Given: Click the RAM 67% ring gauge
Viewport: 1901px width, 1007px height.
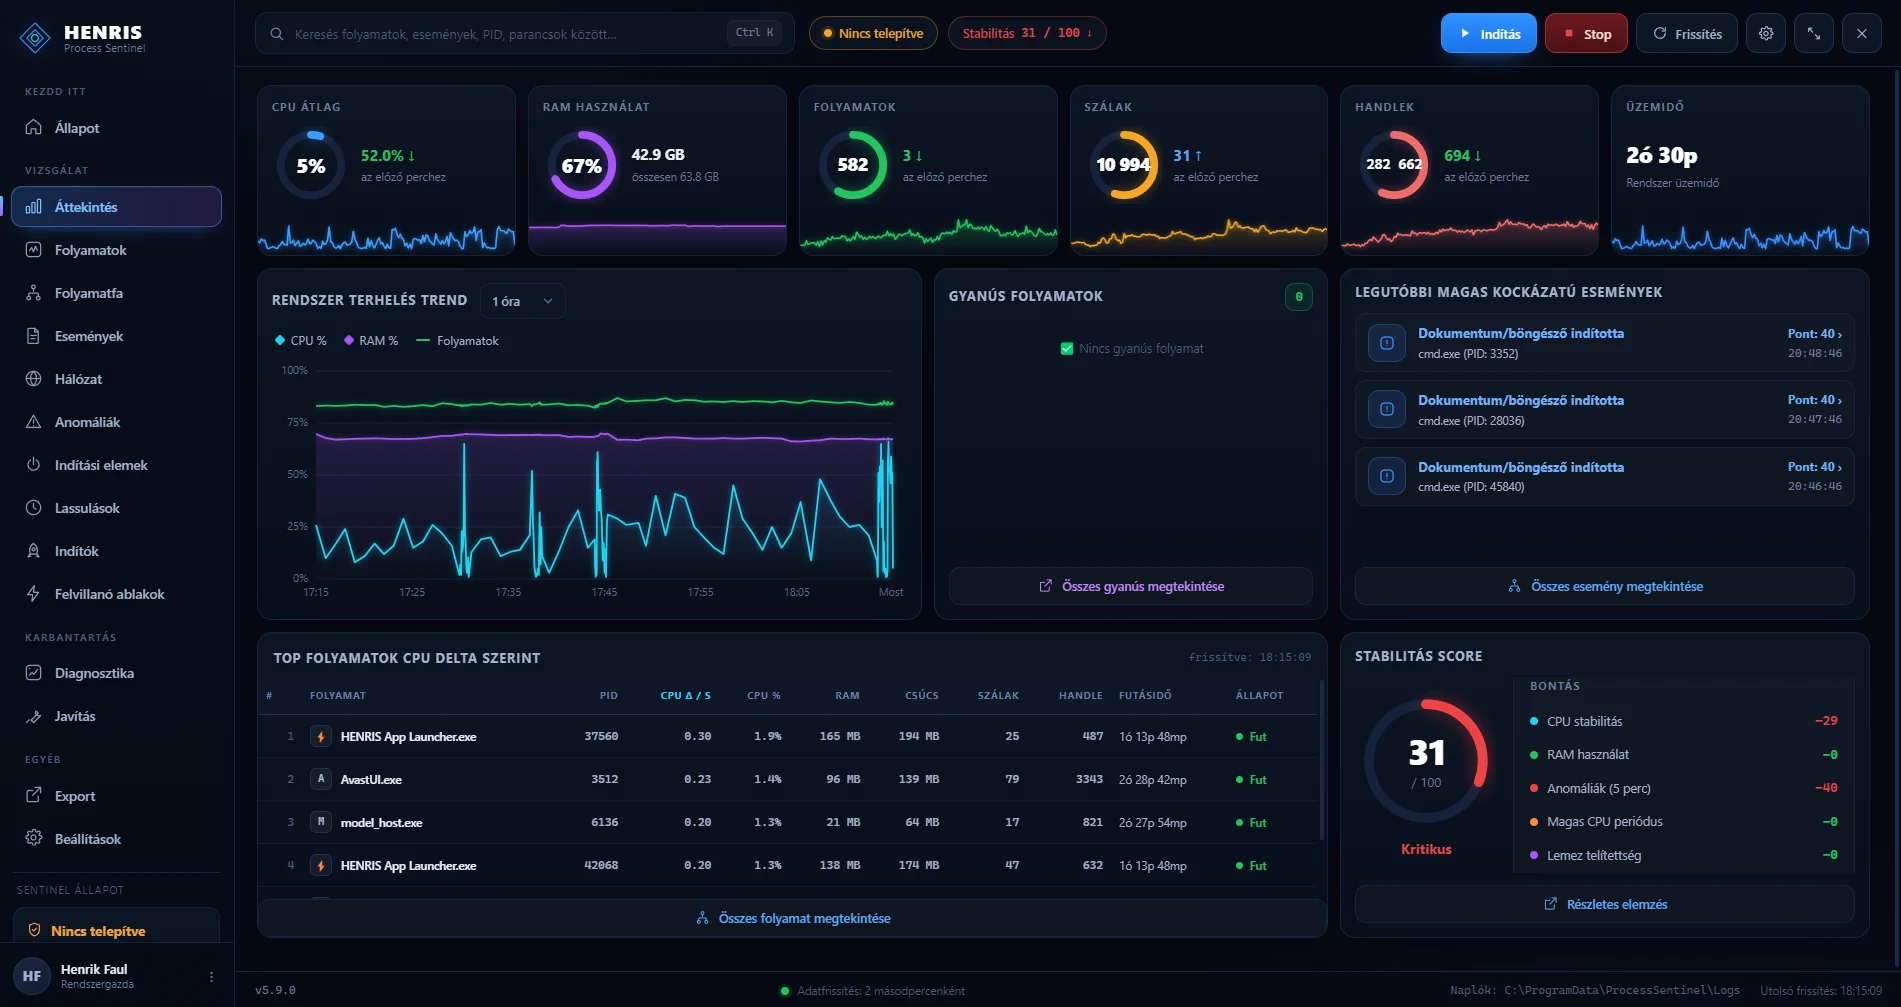Looking at the screenshot, I should click(581, 165).
